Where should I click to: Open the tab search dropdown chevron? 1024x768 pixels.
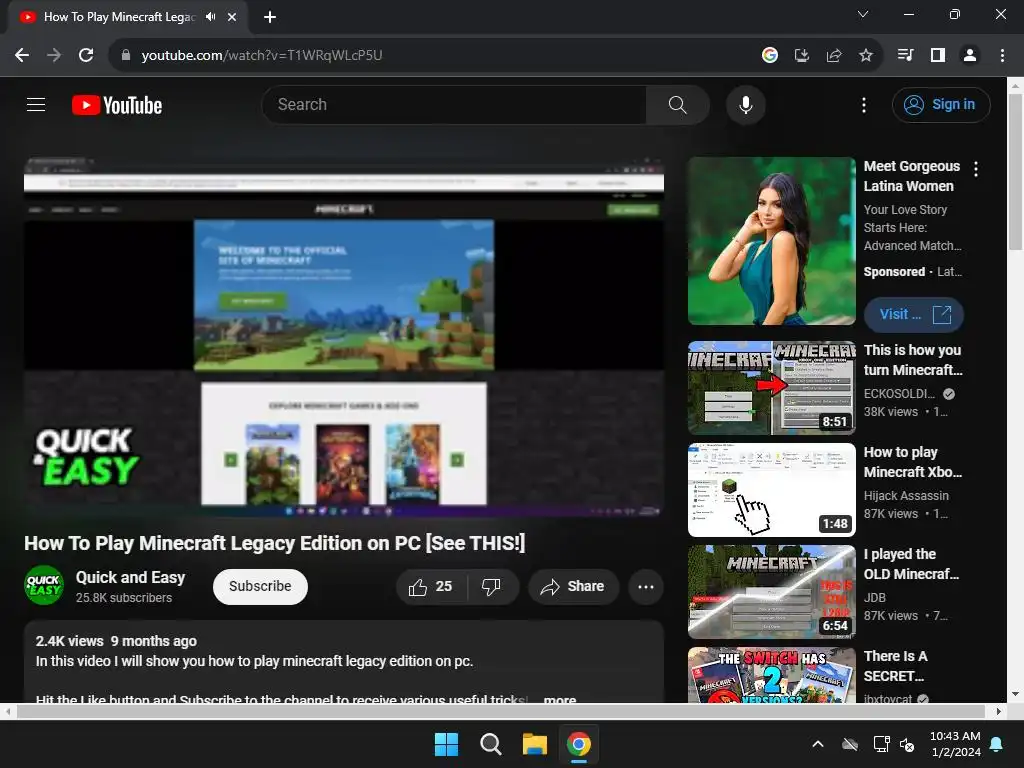pyautogui.click(x=863, y=14)
